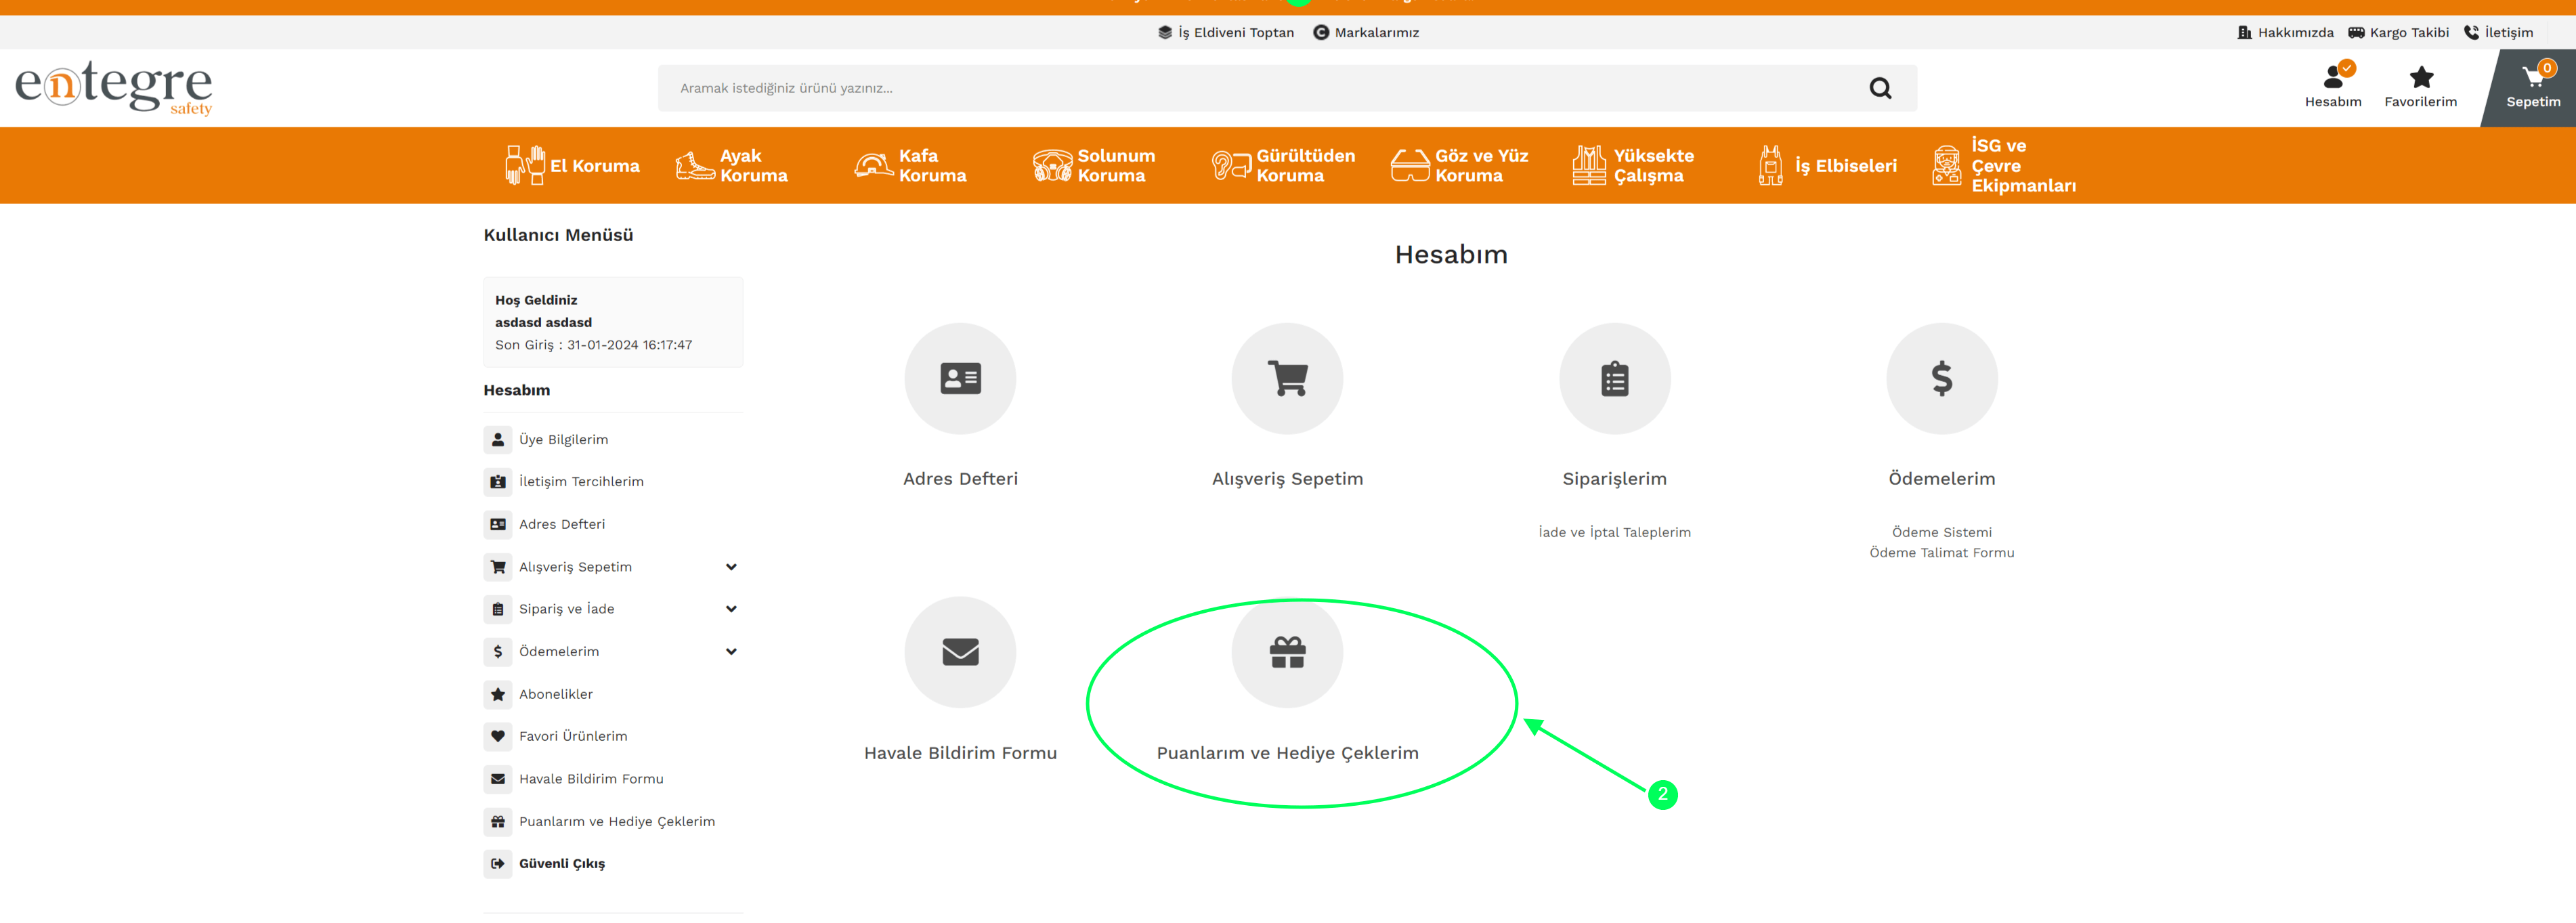
Task: Open Siparişlerim clipboard icon
Action: (x=1614, y=379)
